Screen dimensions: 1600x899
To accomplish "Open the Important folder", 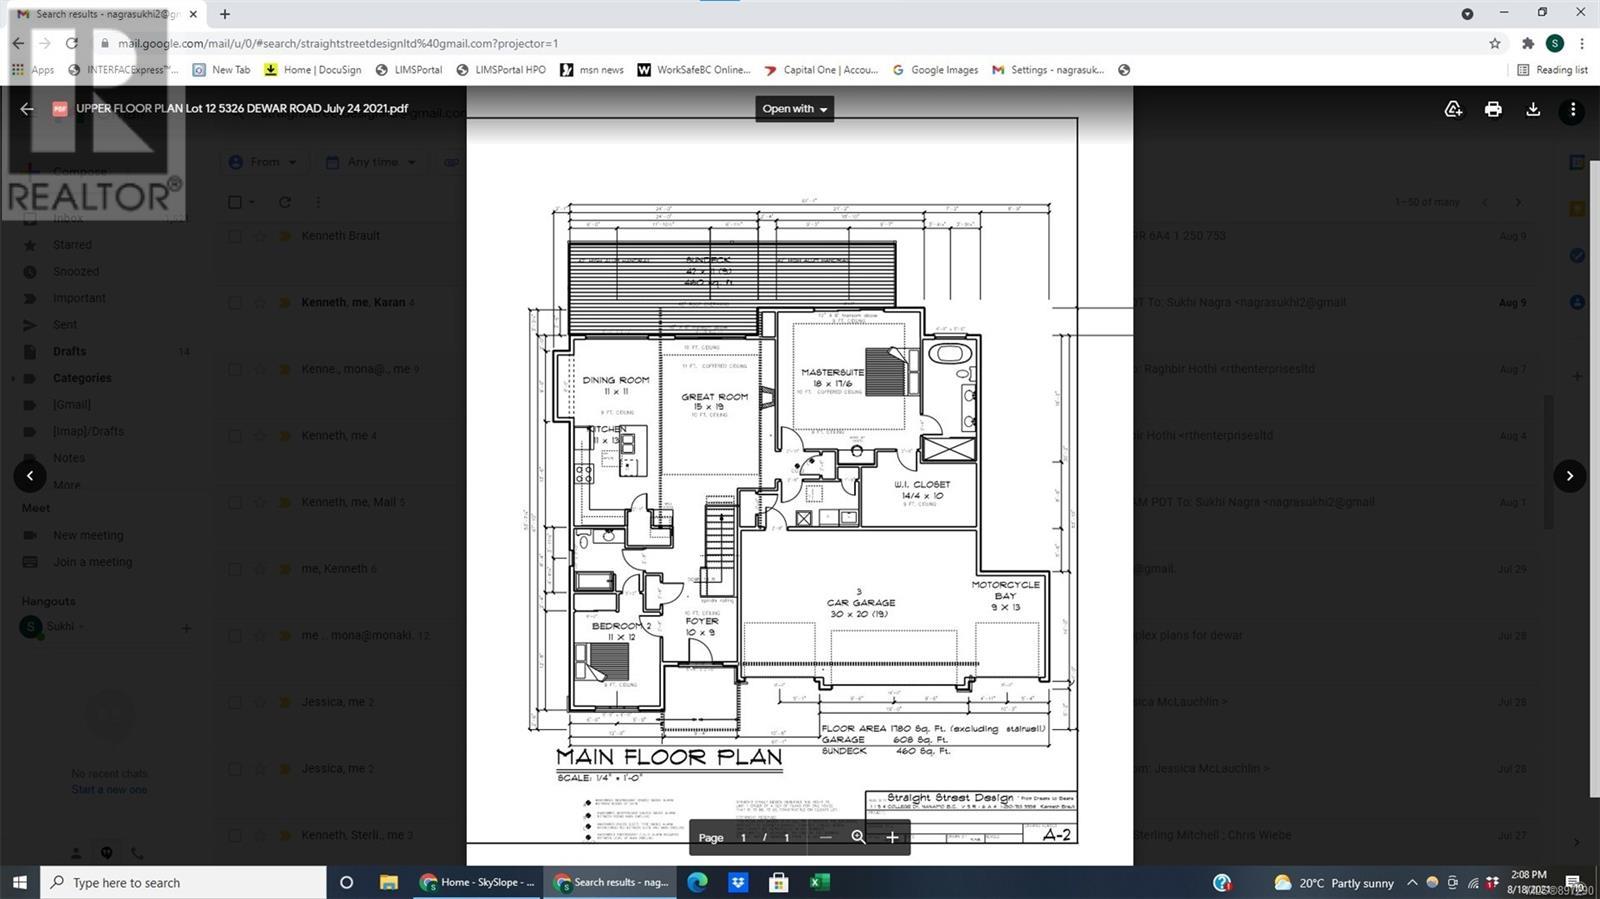I will (x=79, y=298).
